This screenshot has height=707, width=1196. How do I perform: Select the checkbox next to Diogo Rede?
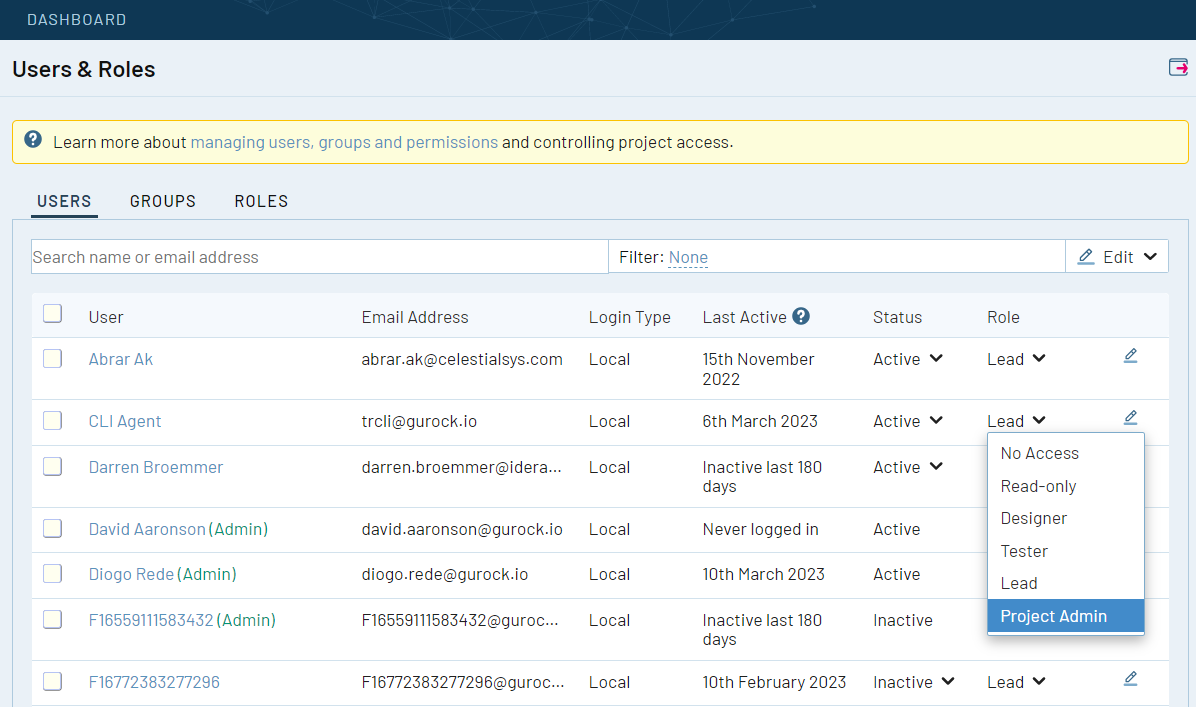click(52, 573)
